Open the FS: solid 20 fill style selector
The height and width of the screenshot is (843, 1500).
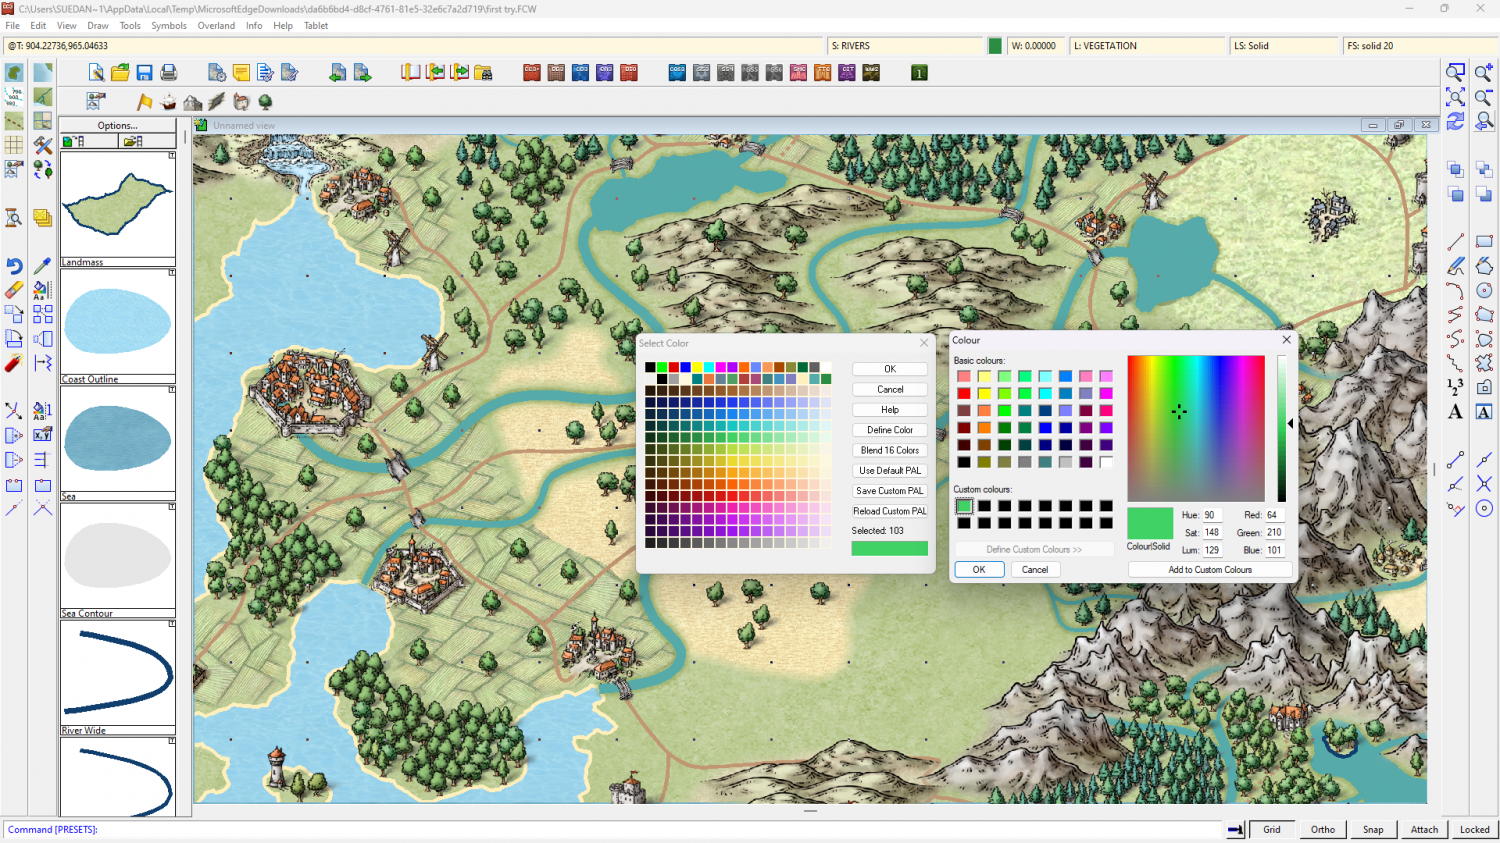point(1420,46)
